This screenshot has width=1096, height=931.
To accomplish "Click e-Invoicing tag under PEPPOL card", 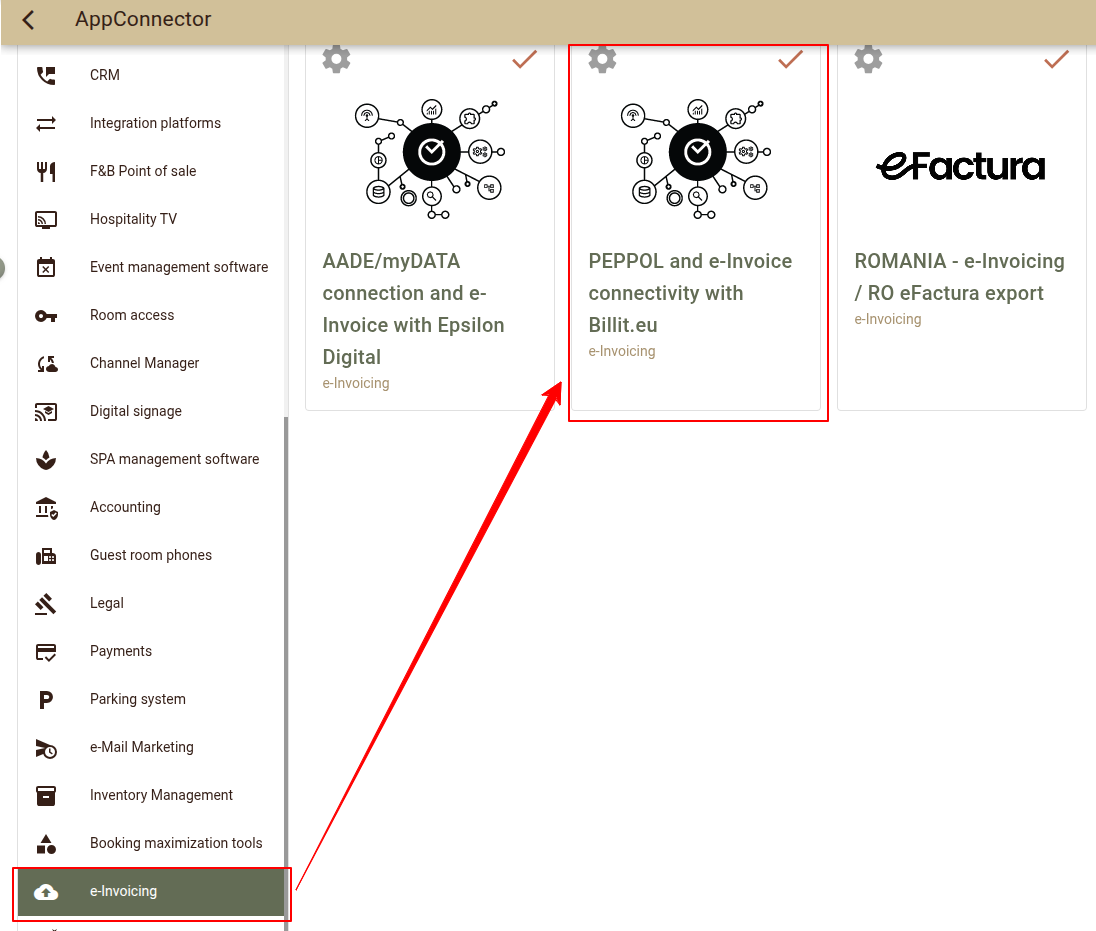I will coord(622,351).
